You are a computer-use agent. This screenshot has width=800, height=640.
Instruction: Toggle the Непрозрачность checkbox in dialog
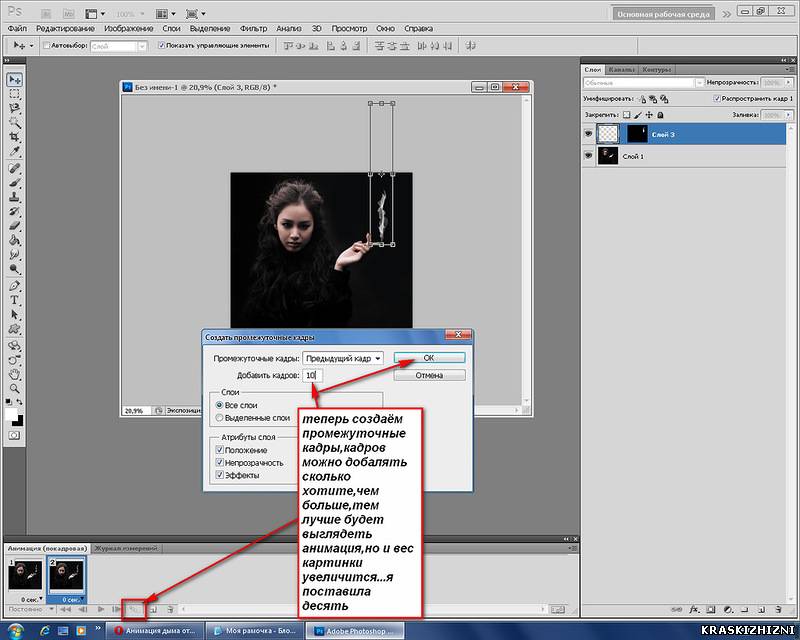click(220, 462)
